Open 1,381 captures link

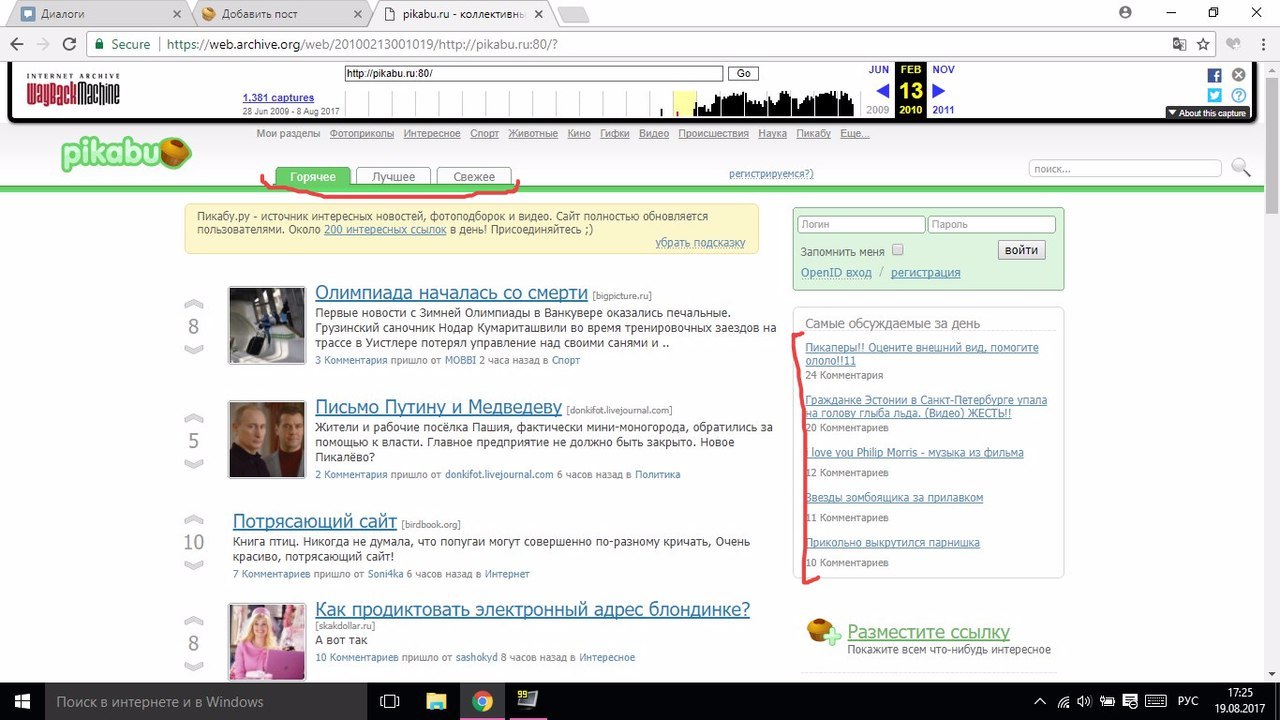(x=278, y=98)
